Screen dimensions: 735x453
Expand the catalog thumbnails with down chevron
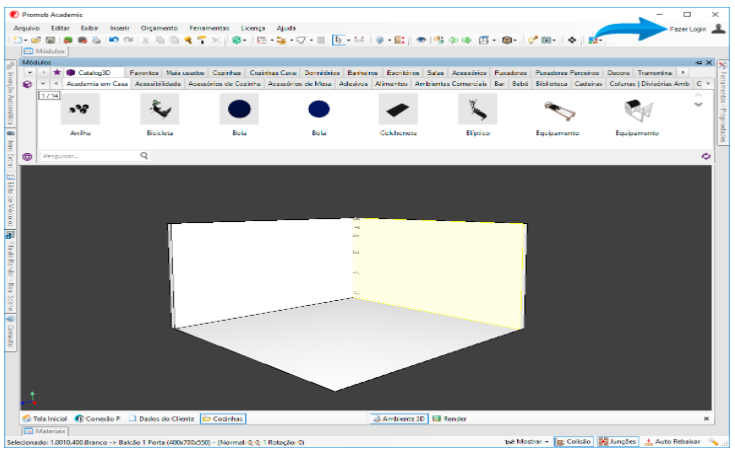697,106
